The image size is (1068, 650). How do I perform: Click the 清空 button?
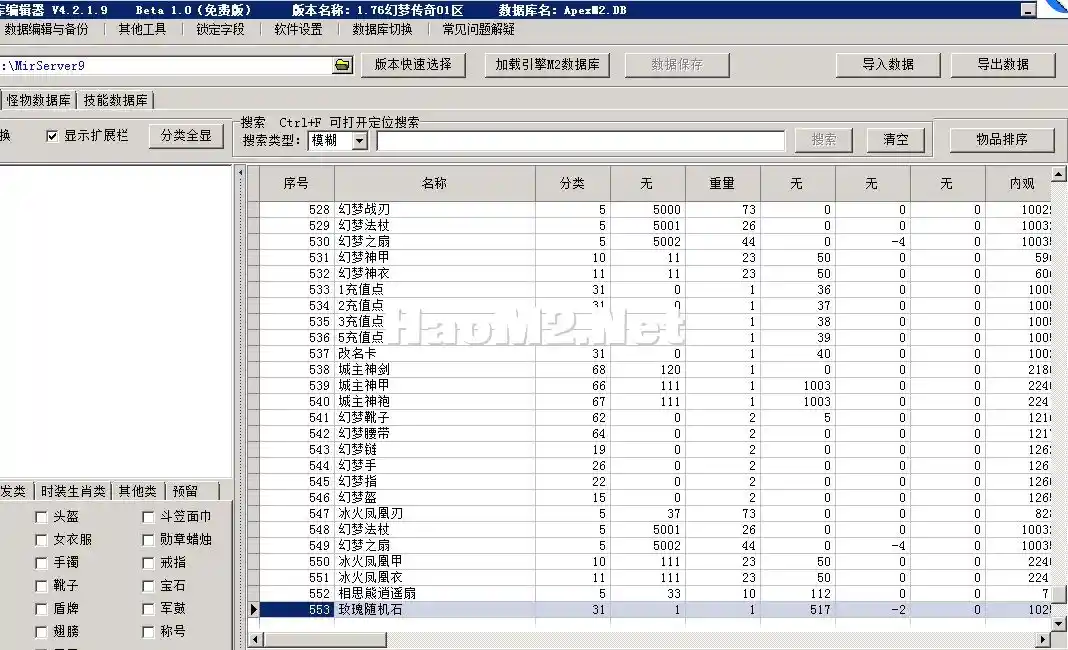click(896, 140)
